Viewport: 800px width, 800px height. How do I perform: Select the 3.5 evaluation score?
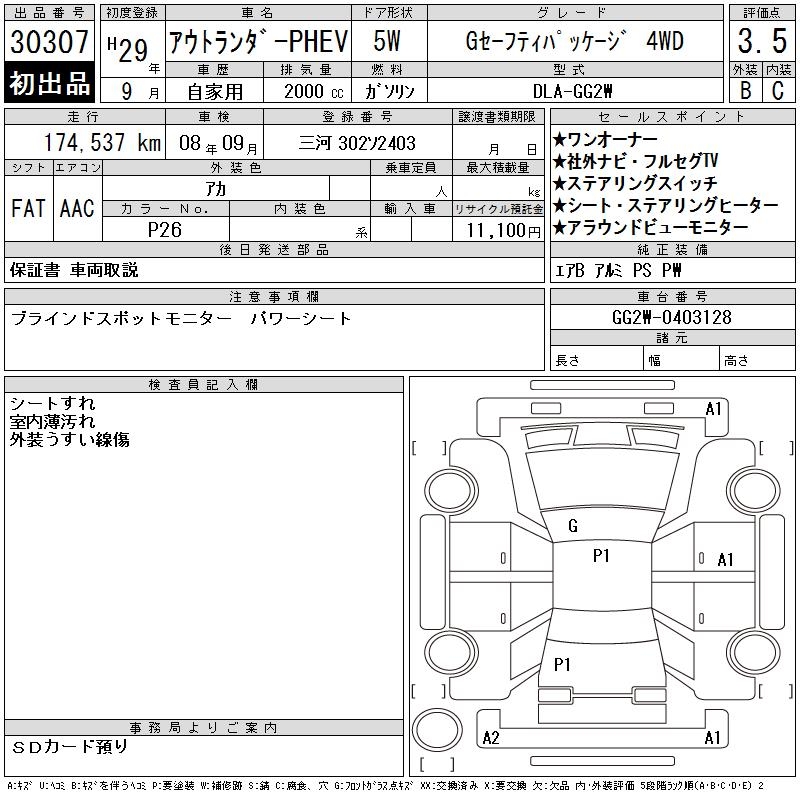point(760,42)
